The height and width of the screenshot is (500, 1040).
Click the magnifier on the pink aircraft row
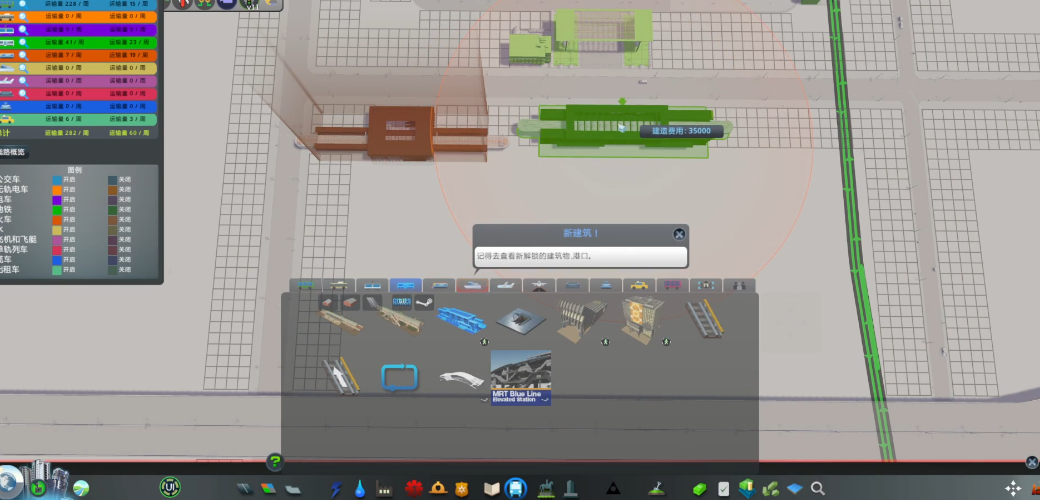click(23, 80)
